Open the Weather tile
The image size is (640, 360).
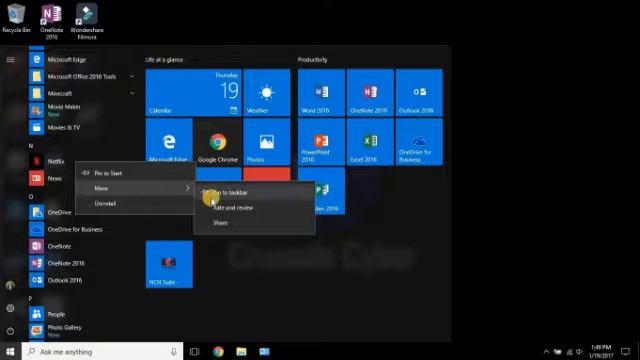coord(267,93)
